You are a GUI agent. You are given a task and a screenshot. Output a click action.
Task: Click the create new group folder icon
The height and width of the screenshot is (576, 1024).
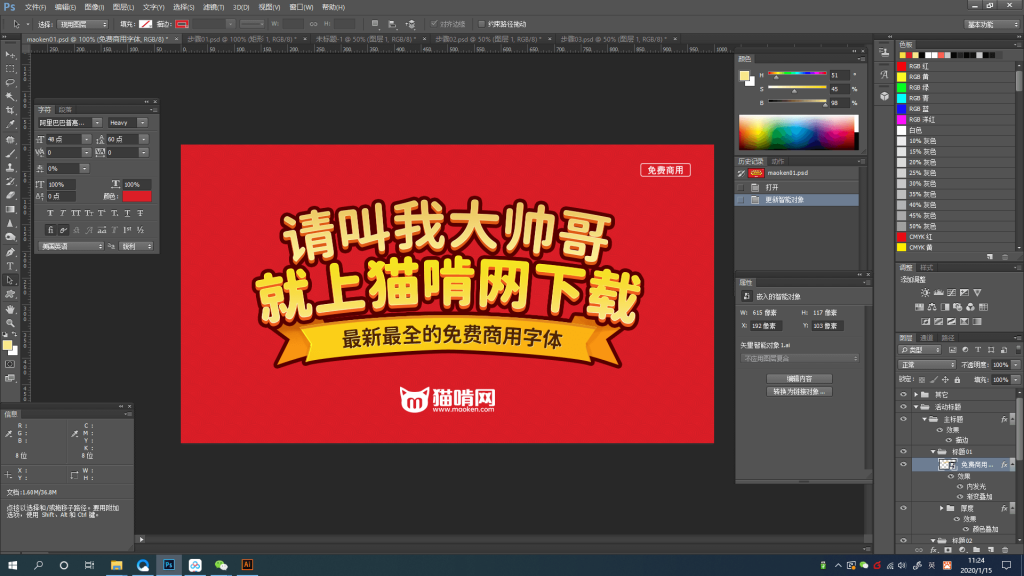tap(976, 550)
